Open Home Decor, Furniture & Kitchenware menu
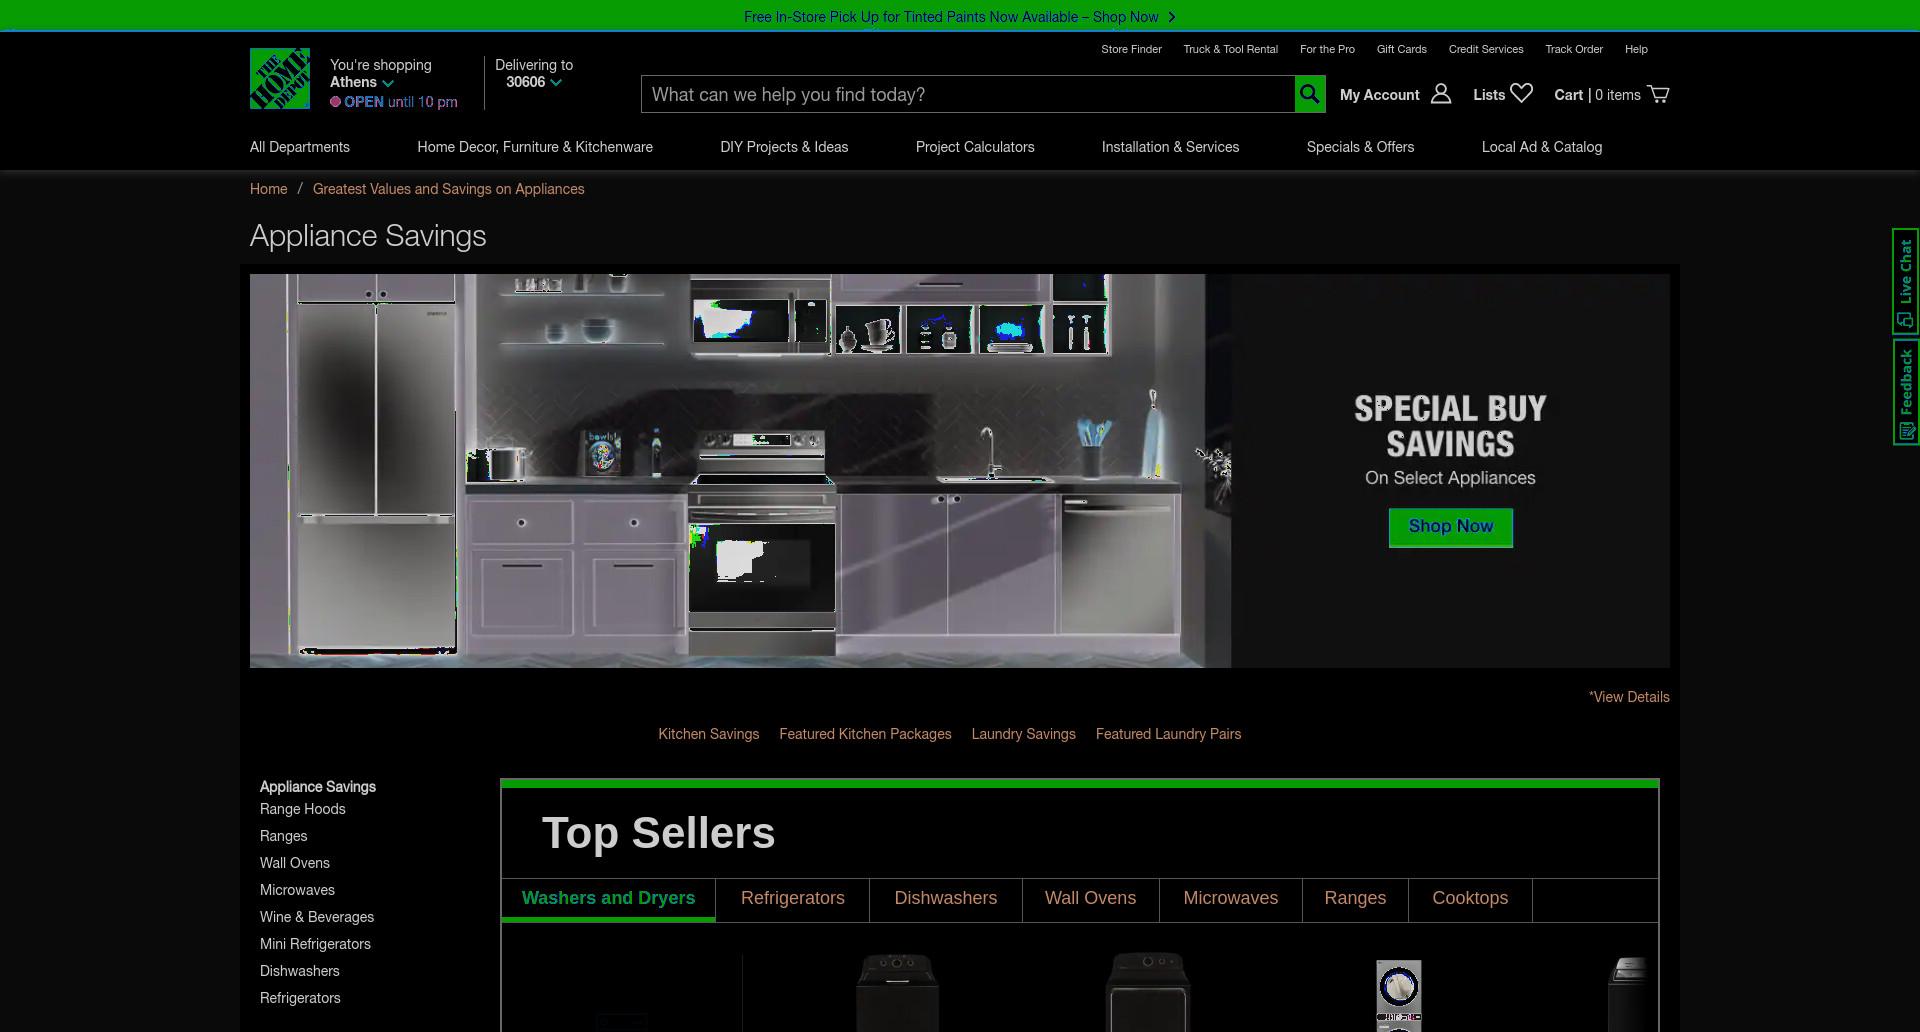The width and height of the screenshot is (1920, 1032). pyautogui.click(x=535, y=147)
